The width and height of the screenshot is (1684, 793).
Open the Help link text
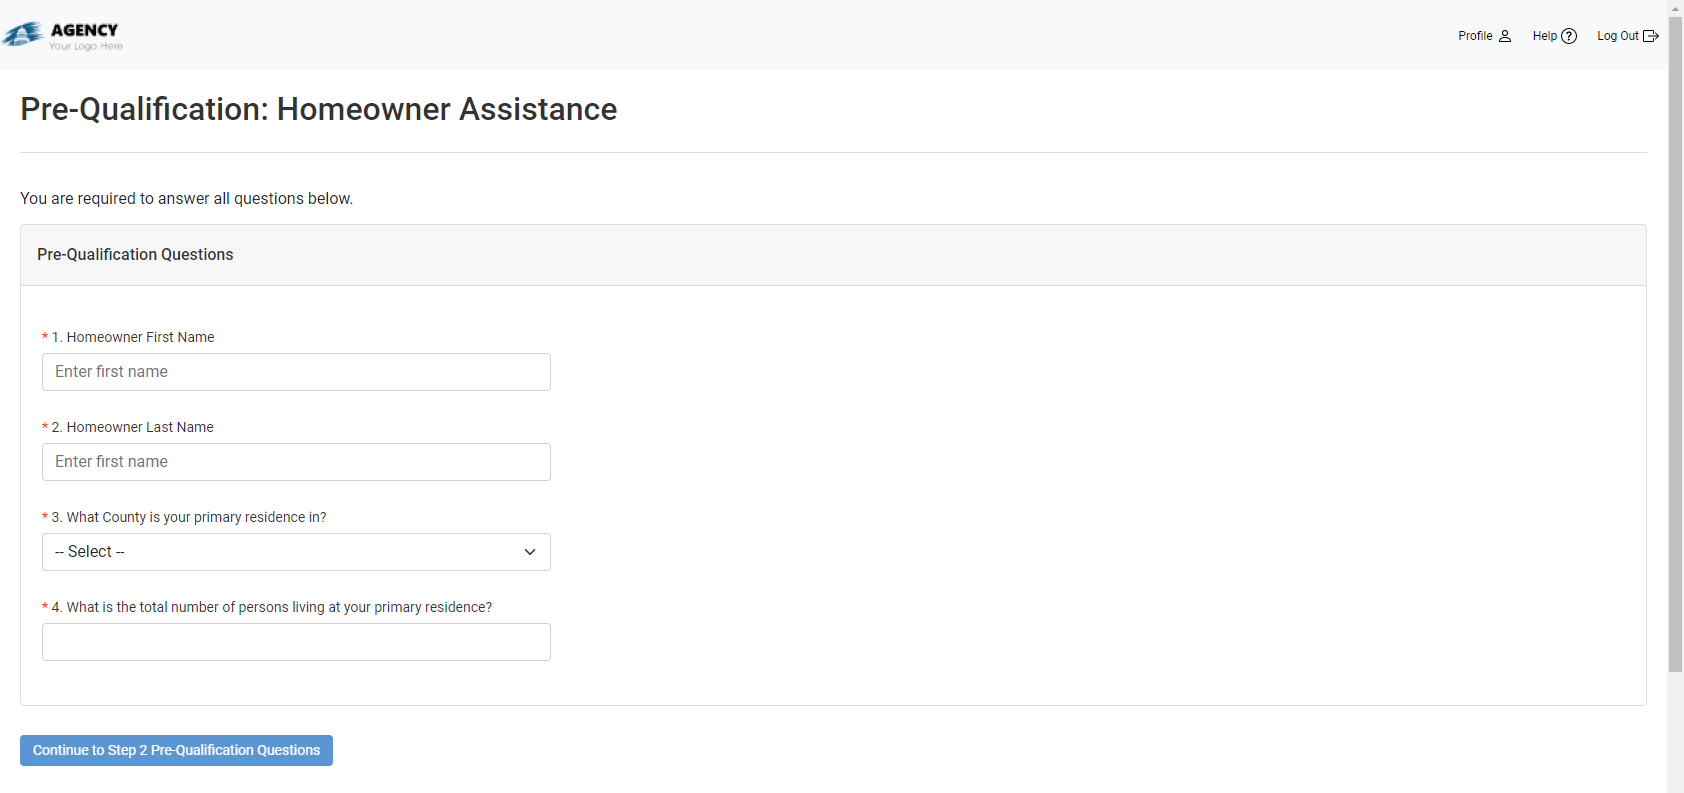(1544, 36)
